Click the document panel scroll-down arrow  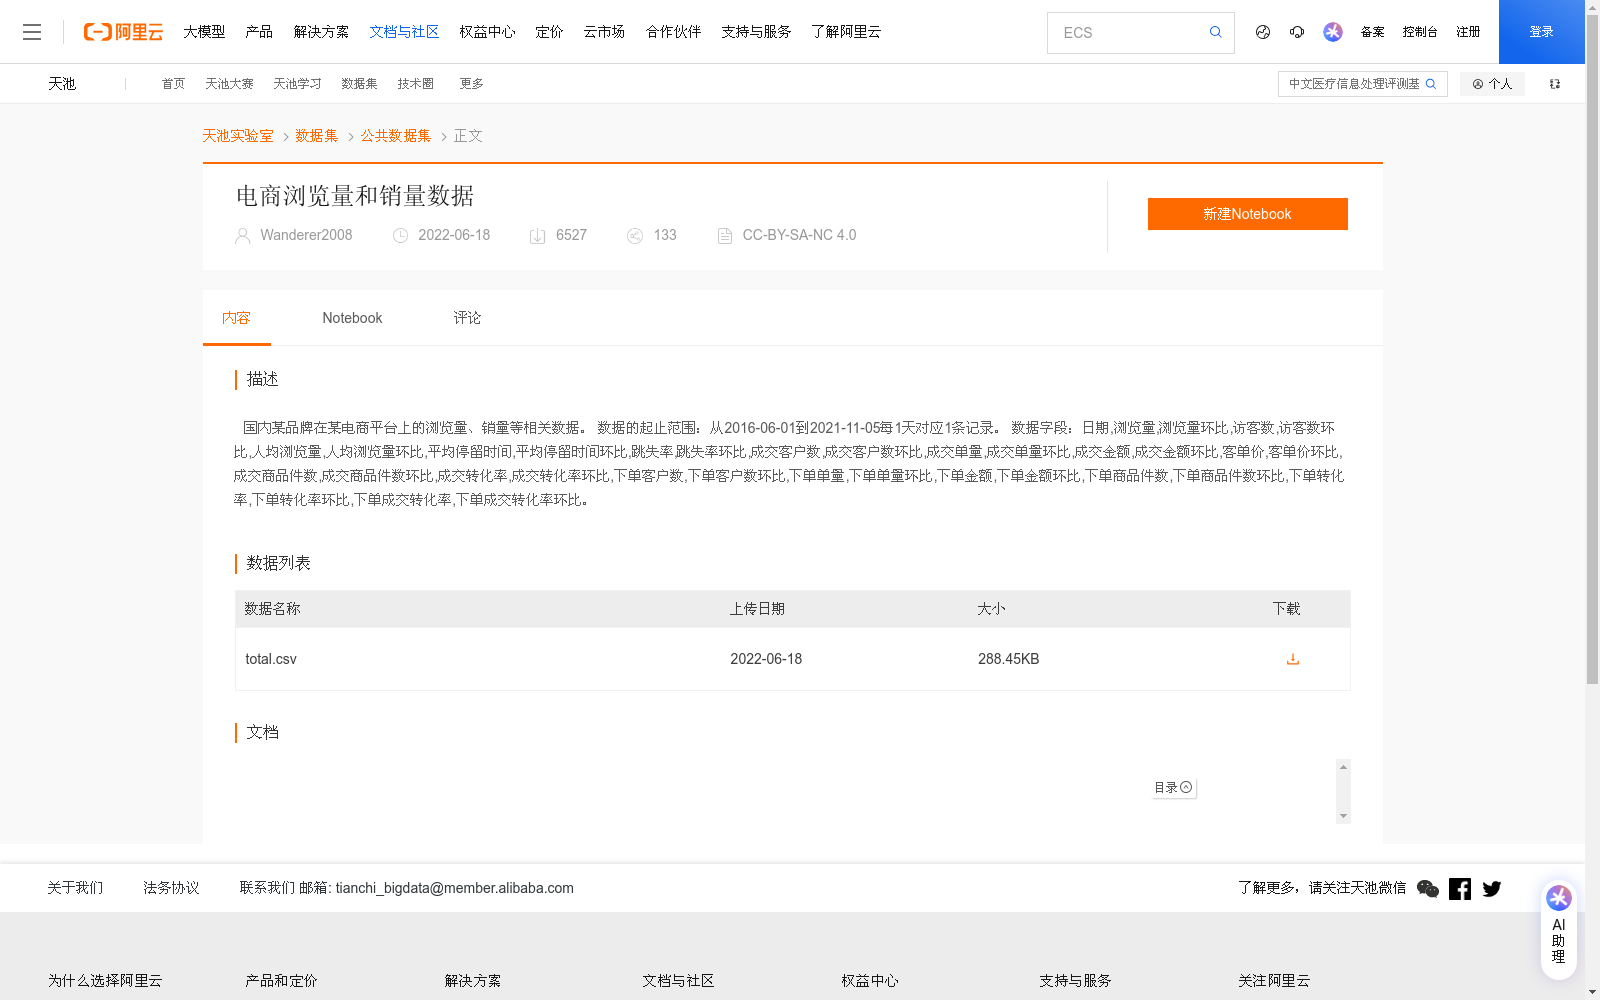(x=1343, y=816)
